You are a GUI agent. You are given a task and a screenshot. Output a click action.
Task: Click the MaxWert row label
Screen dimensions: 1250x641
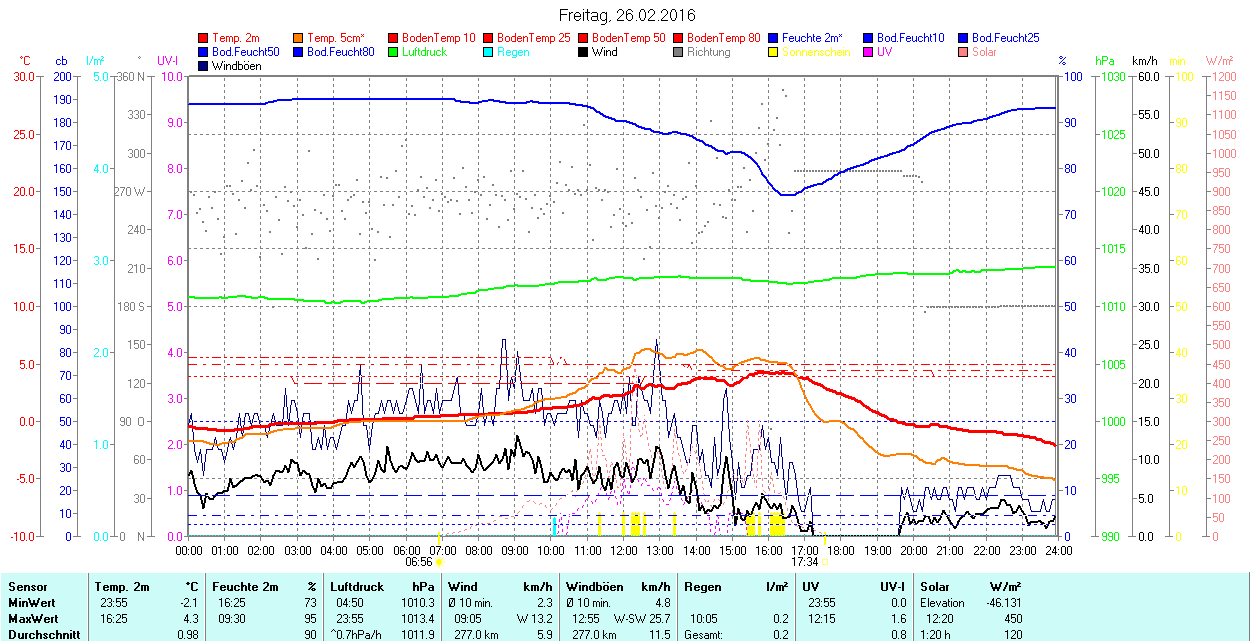pos(33,618)
